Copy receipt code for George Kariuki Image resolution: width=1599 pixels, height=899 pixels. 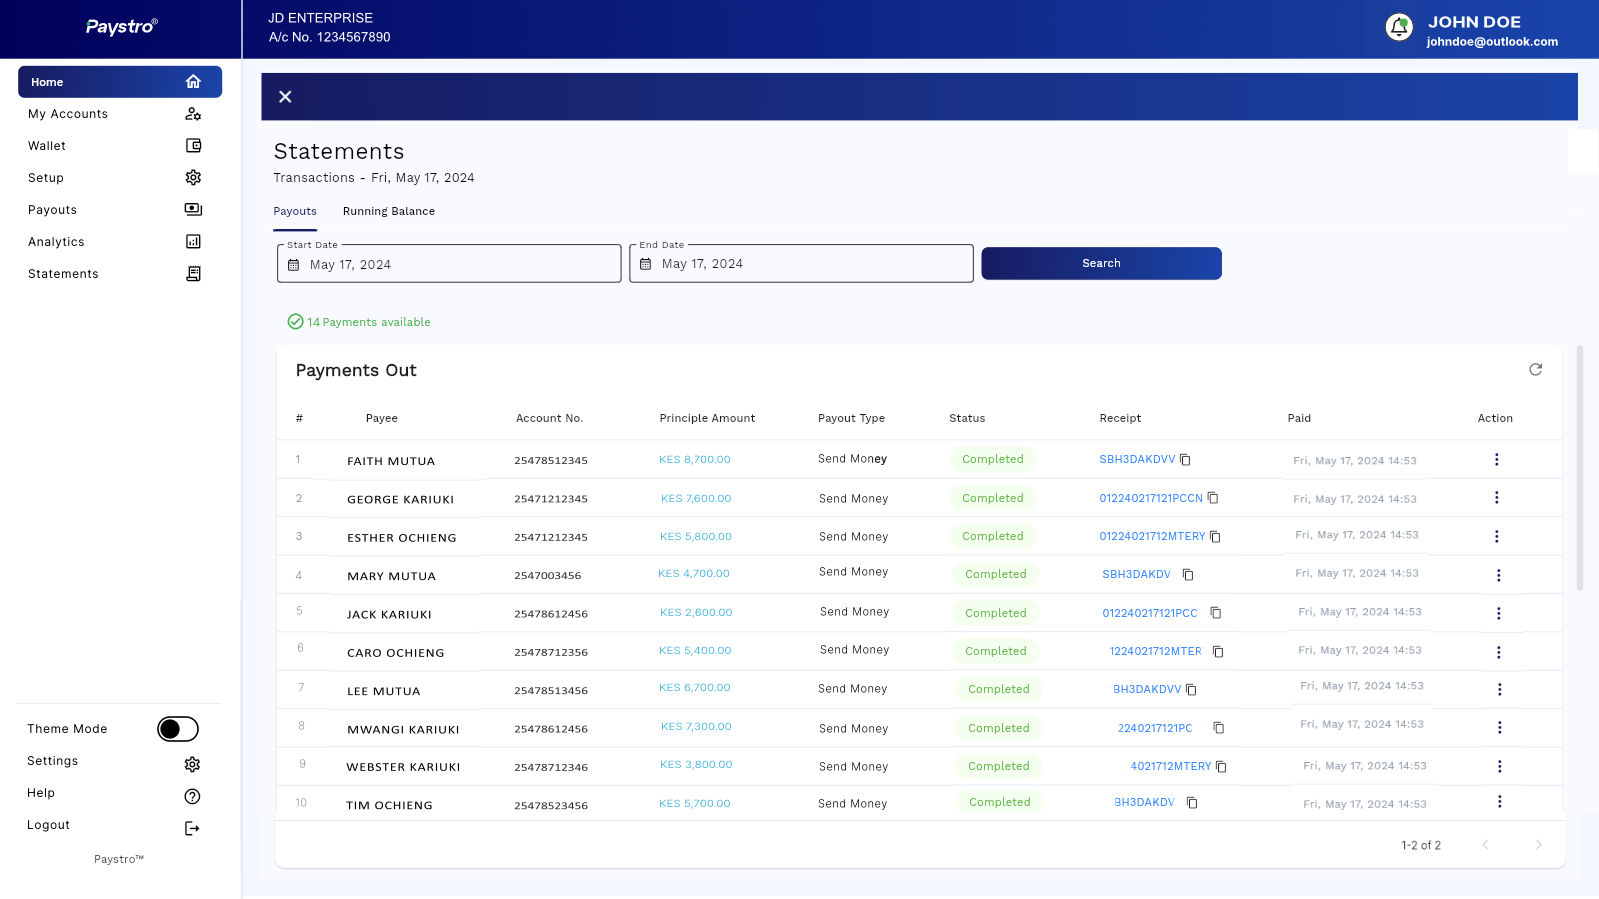click(1213, 498)
